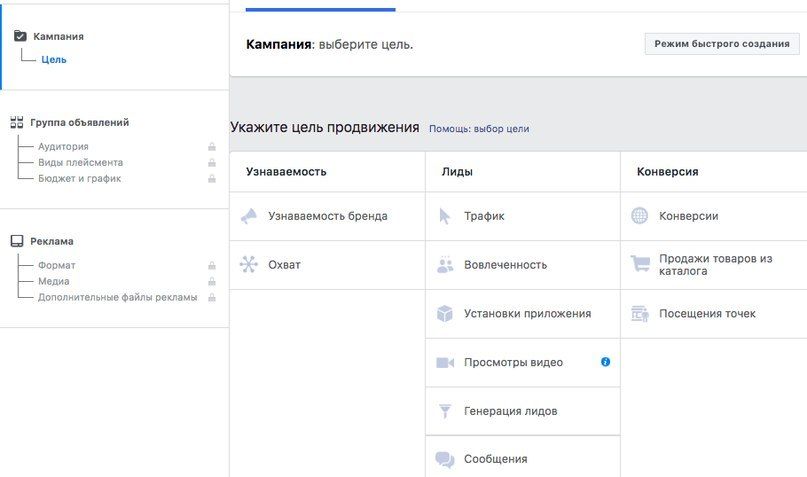Click the box icon for Установки приложения
This screenshot has width=807, height=477.
(x=445, y=313)
